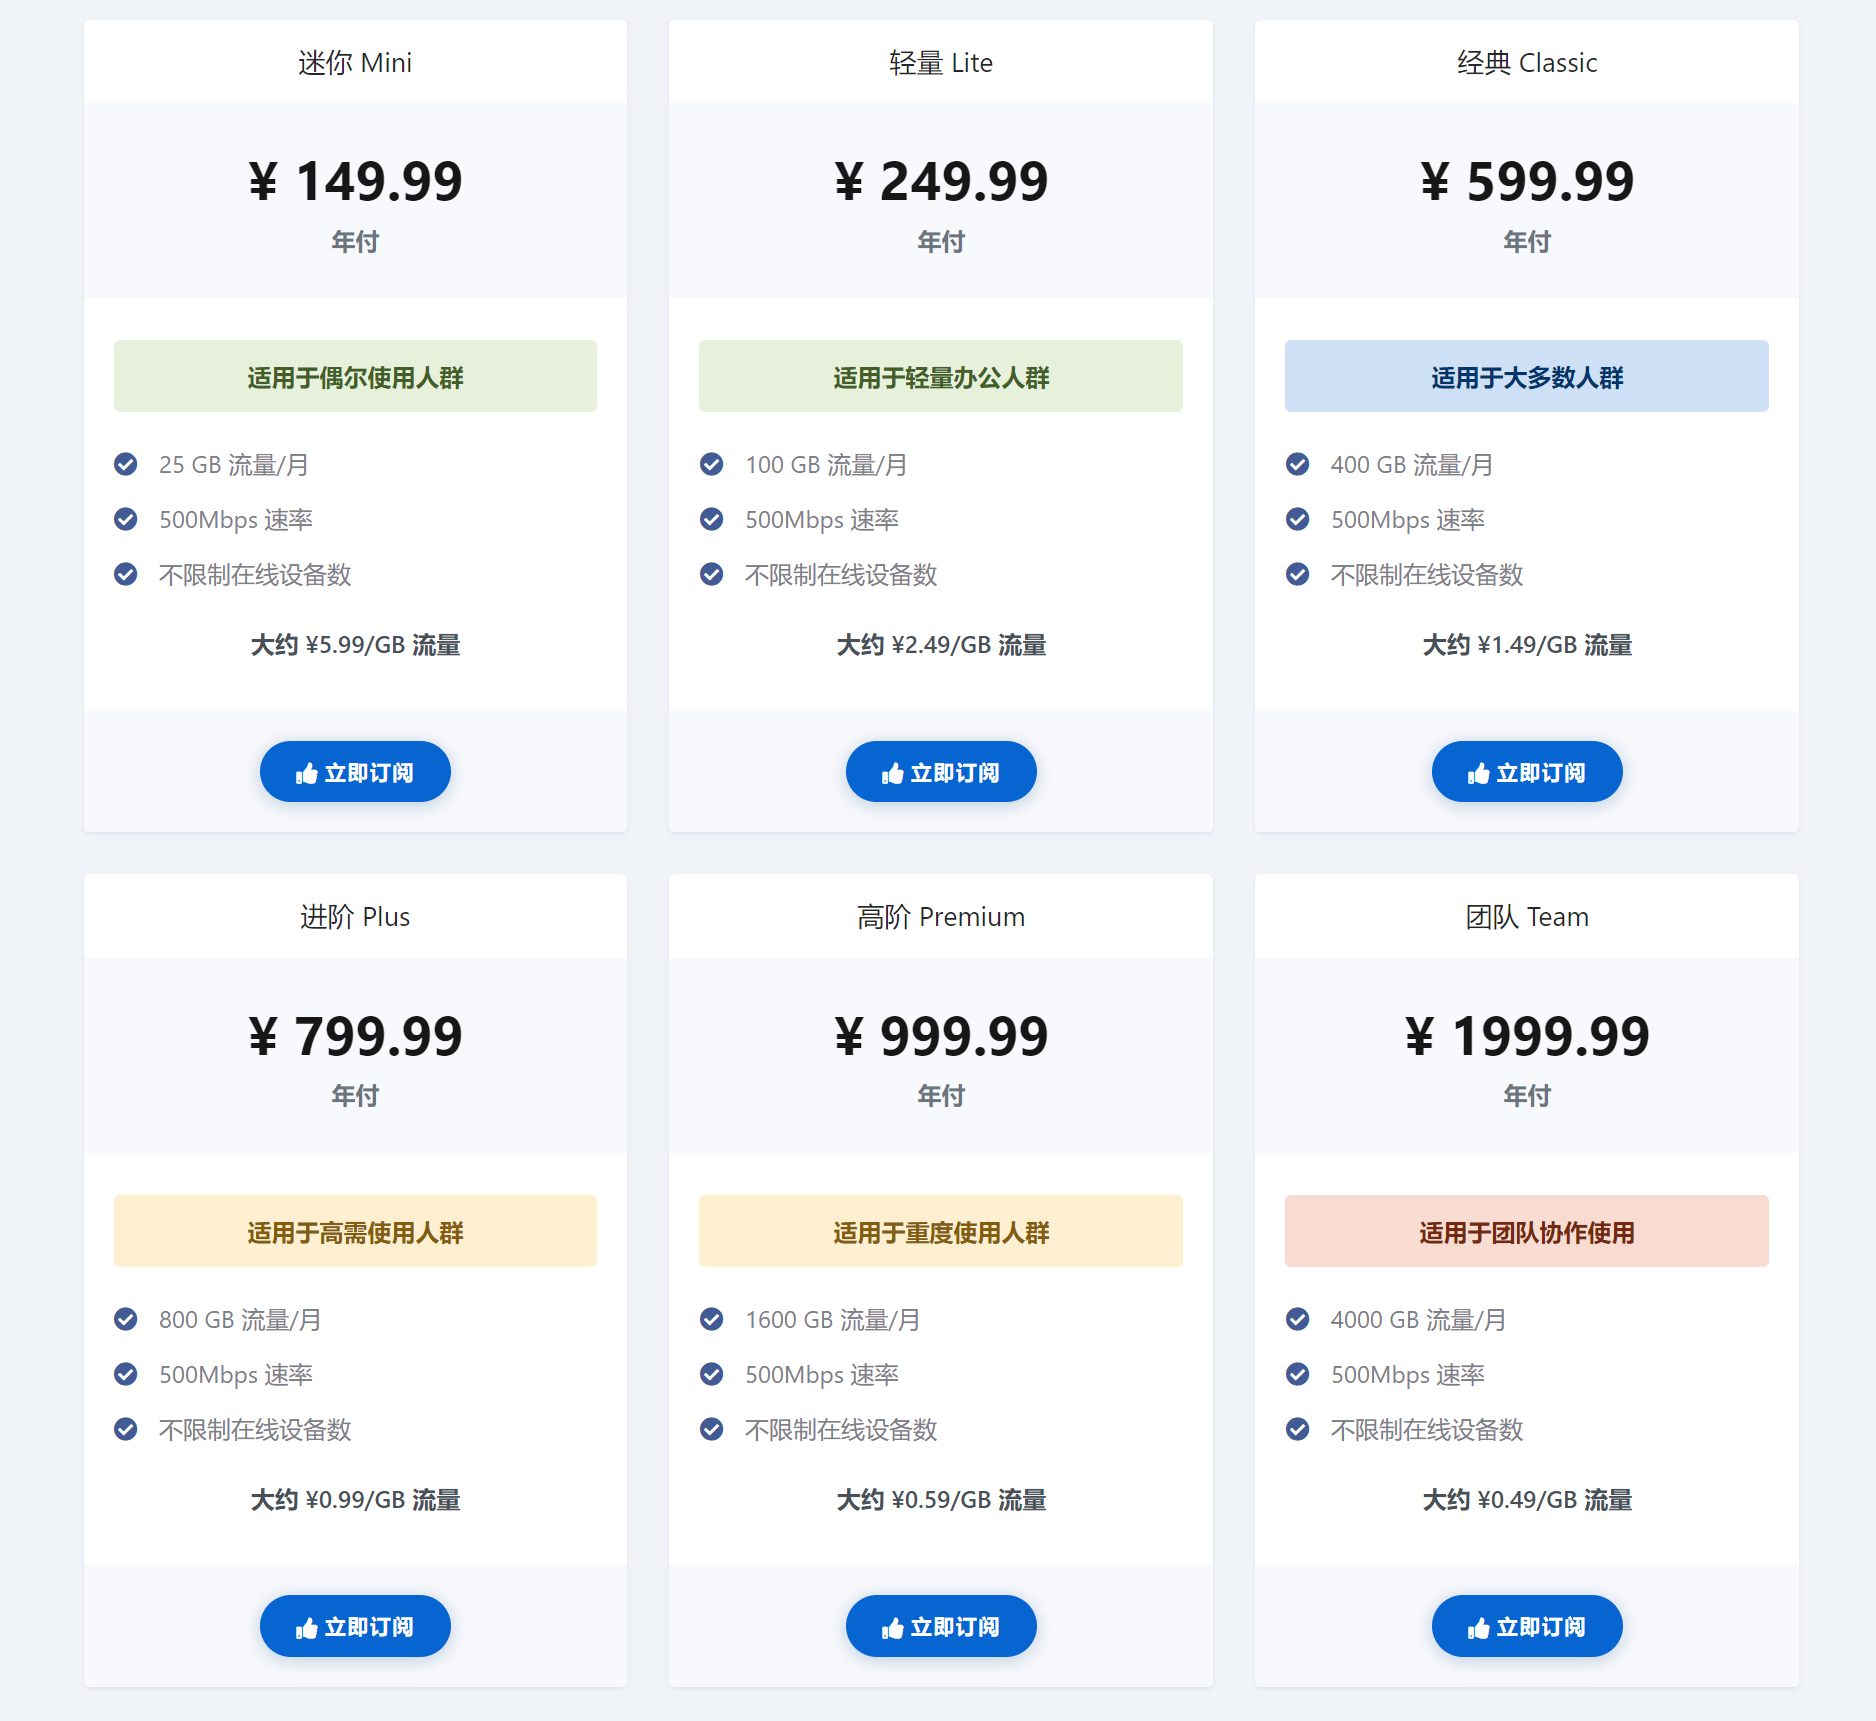Click 立即订阅 for 轻量 Lite
Viewport: 1876px width, 1721px height.
click(940, 771)
